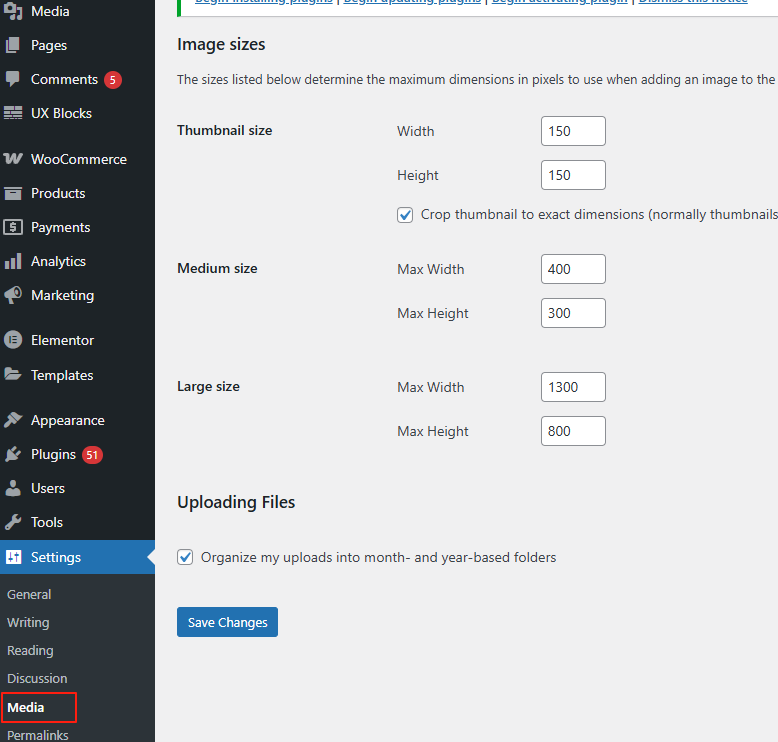This screenshot has width=778, height=742.
Task: Click the Marketing megaphone icon
Action: coord(13,295)
